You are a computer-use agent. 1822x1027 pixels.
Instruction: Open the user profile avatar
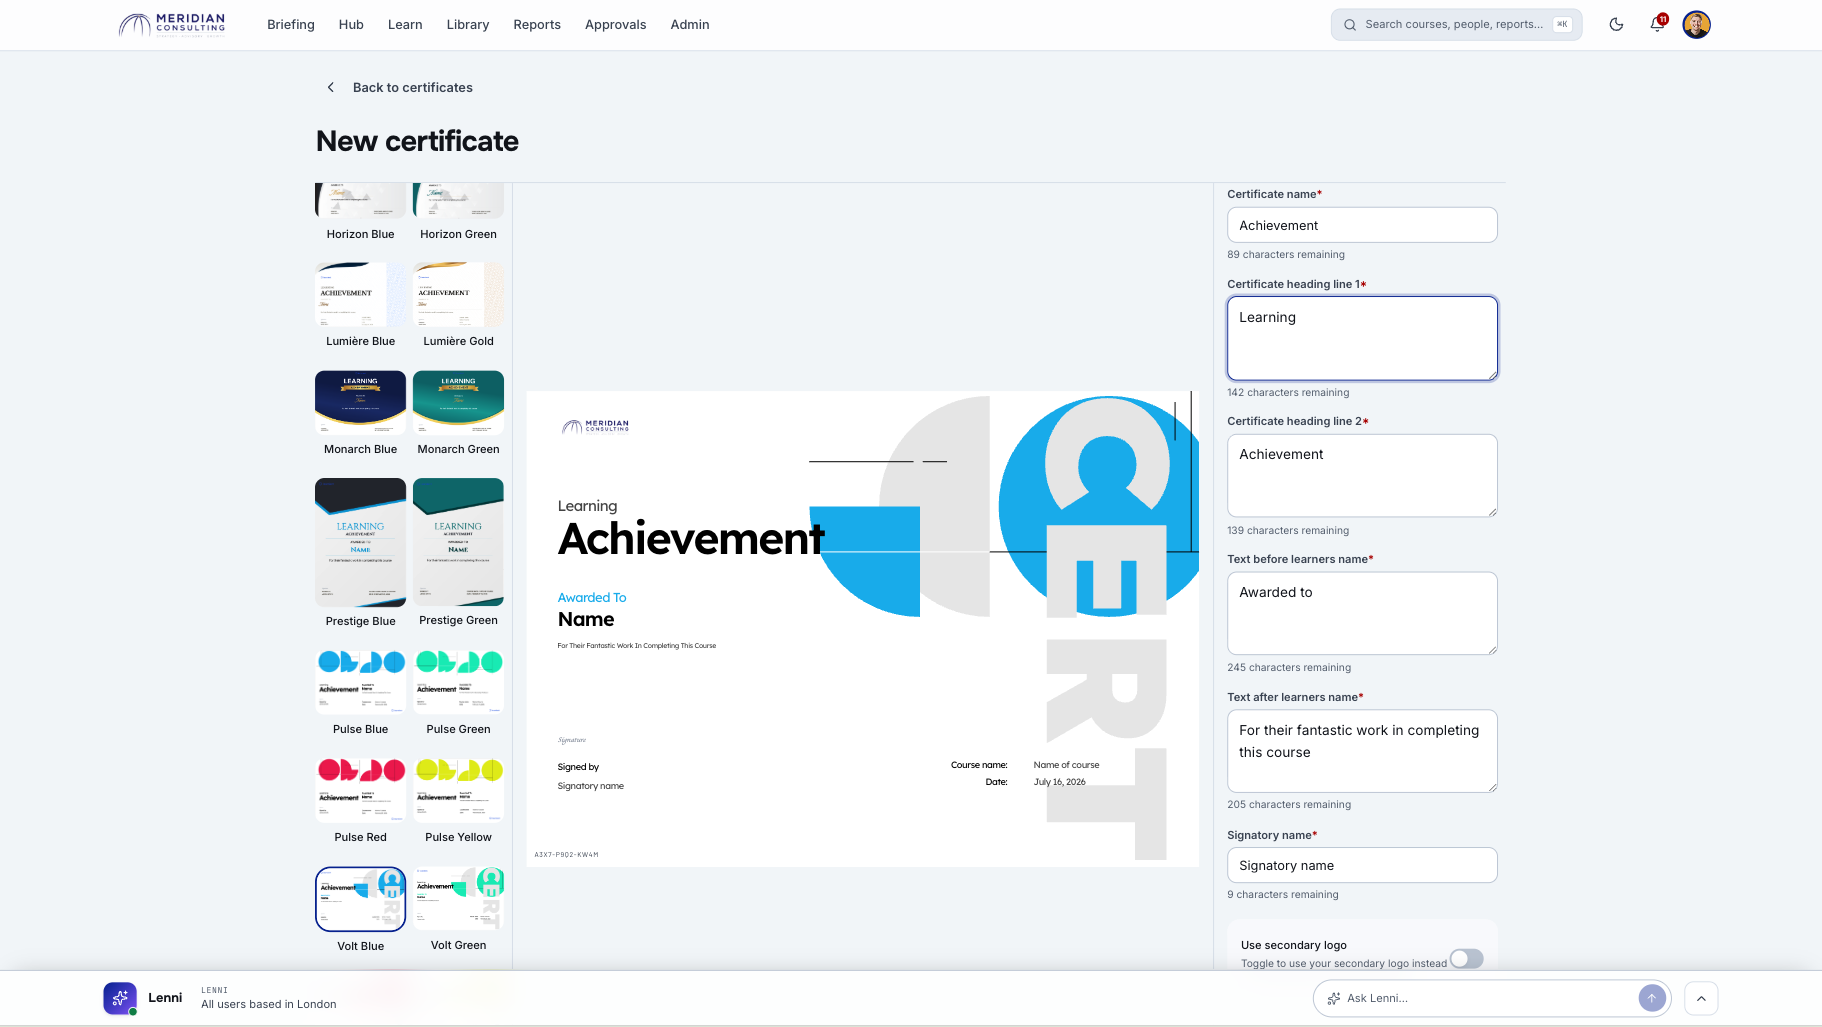click(x=1696, y=24)
